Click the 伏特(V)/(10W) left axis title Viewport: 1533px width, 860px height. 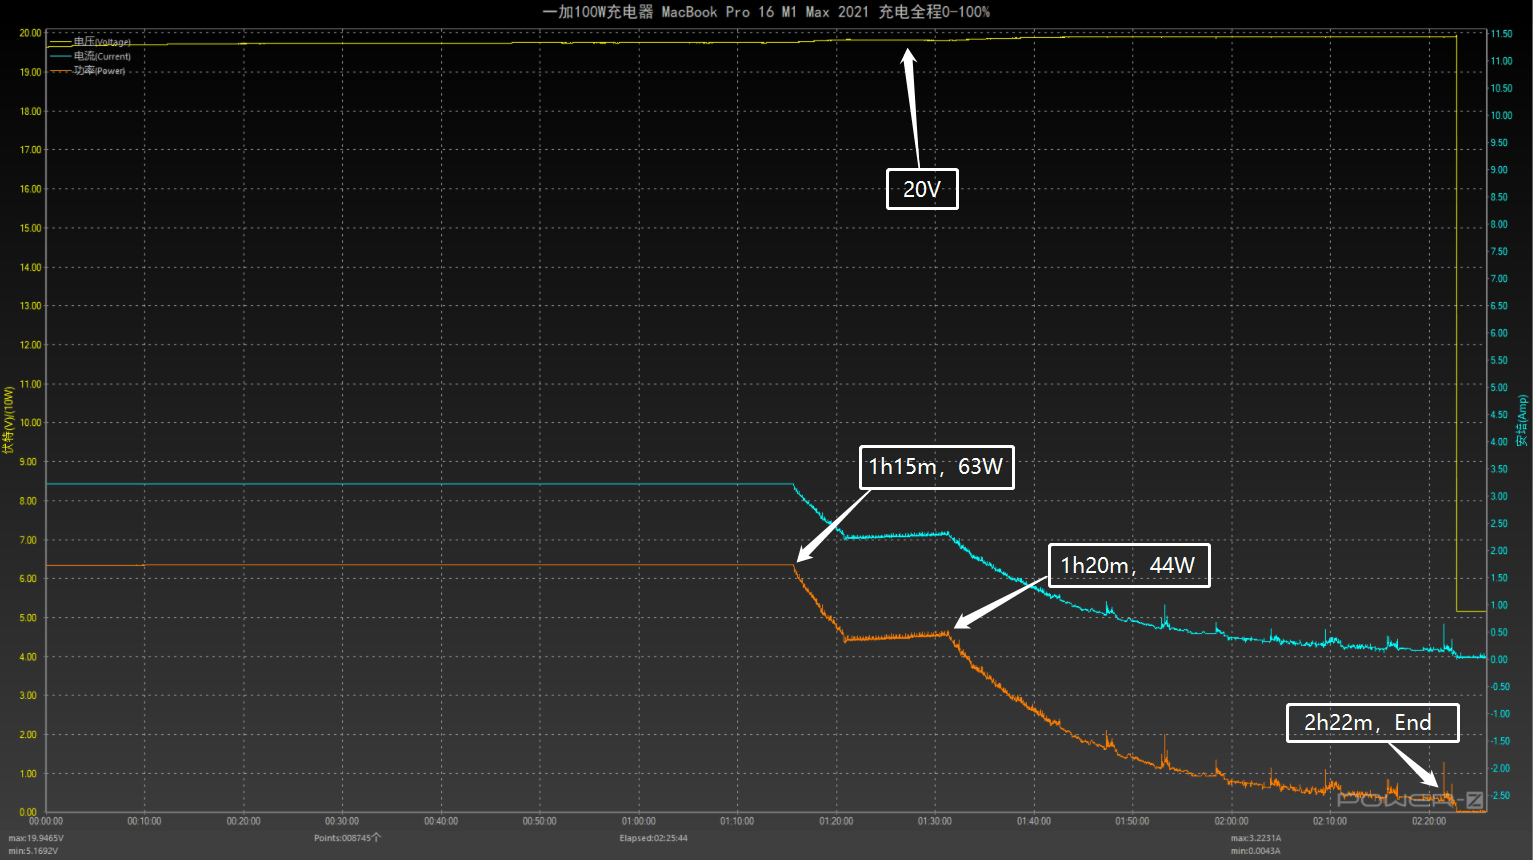point(9,420)
